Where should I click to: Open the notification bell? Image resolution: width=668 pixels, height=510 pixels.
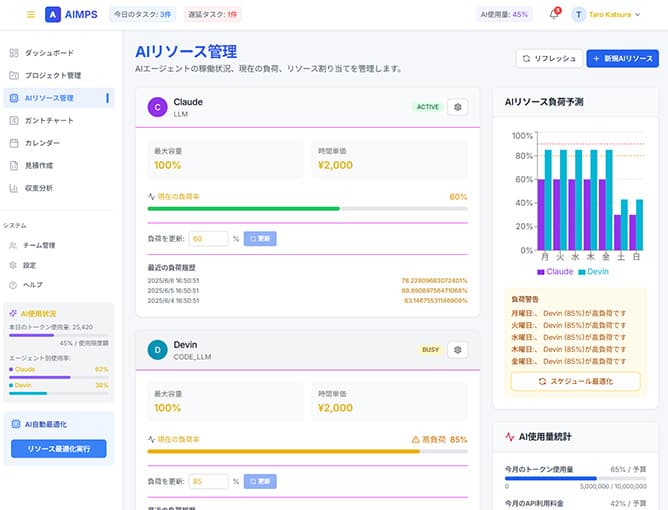coord(553,14)
